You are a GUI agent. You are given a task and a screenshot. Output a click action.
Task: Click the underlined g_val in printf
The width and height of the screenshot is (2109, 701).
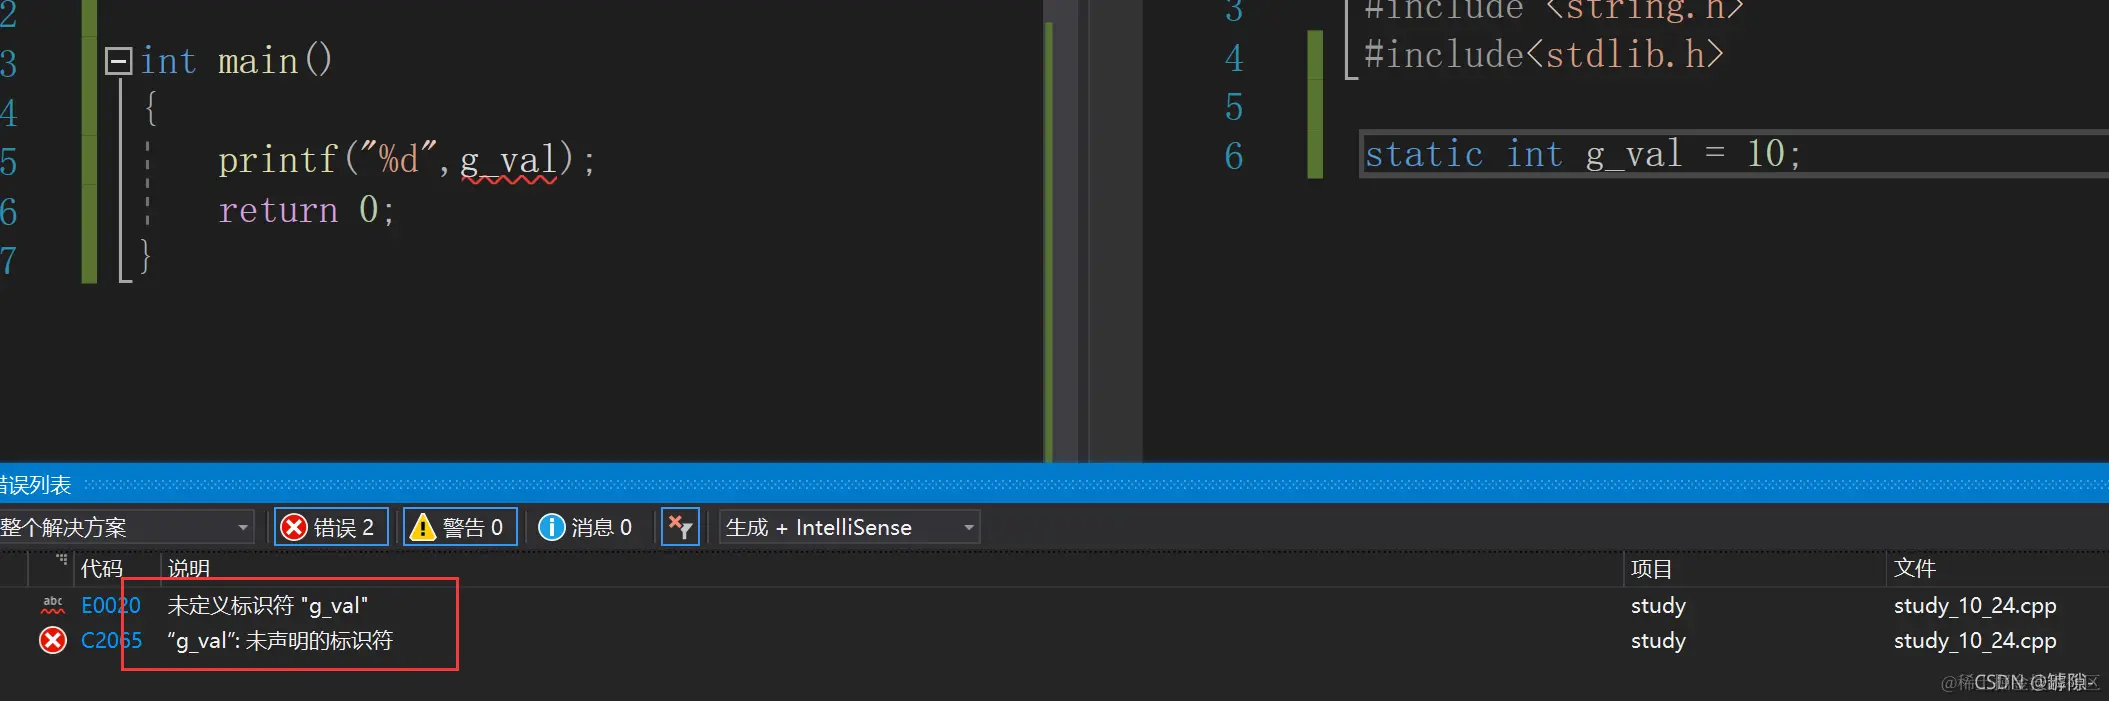pyautogui.click(x=508, y=161)
